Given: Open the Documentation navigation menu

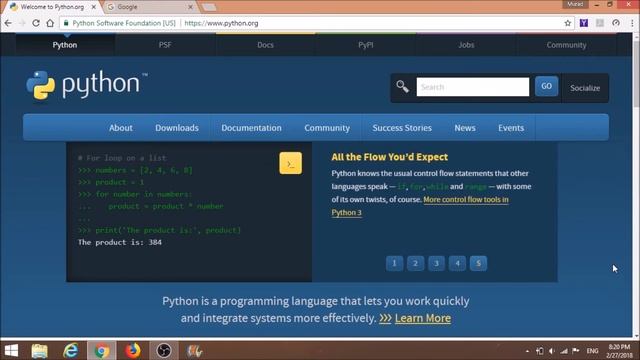Looking at the screenshot, I should (x=251, y=128).
